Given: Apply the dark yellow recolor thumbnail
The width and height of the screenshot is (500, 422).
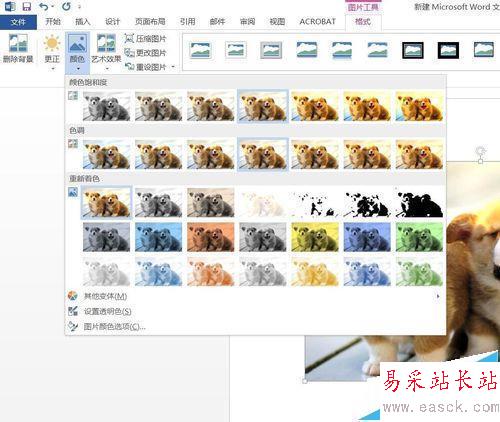Looking at the screenshot, I should click(x=315, y=237).
